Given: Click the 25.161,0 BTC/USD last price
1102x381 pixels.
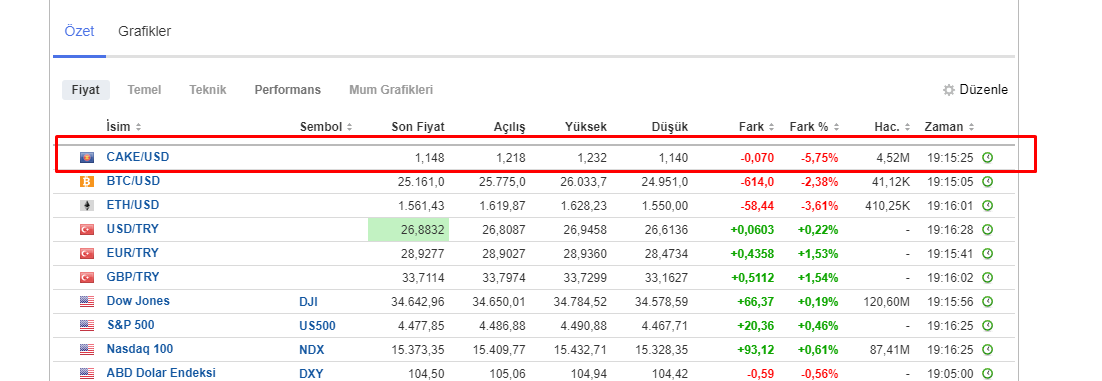Looking at the screenshot, I should (421, 181).
